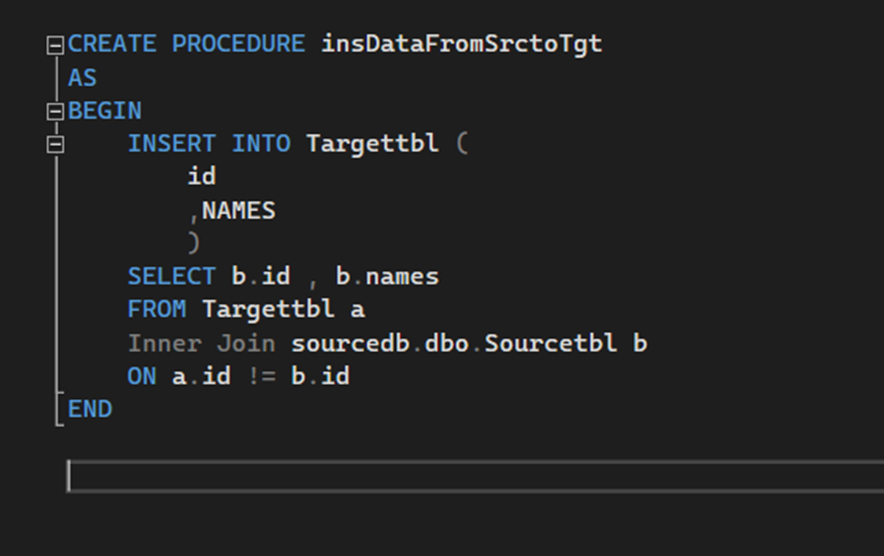Screen dimensions: 884x556
Task: Click the BEGIN keyword
Action: (105, 111)
